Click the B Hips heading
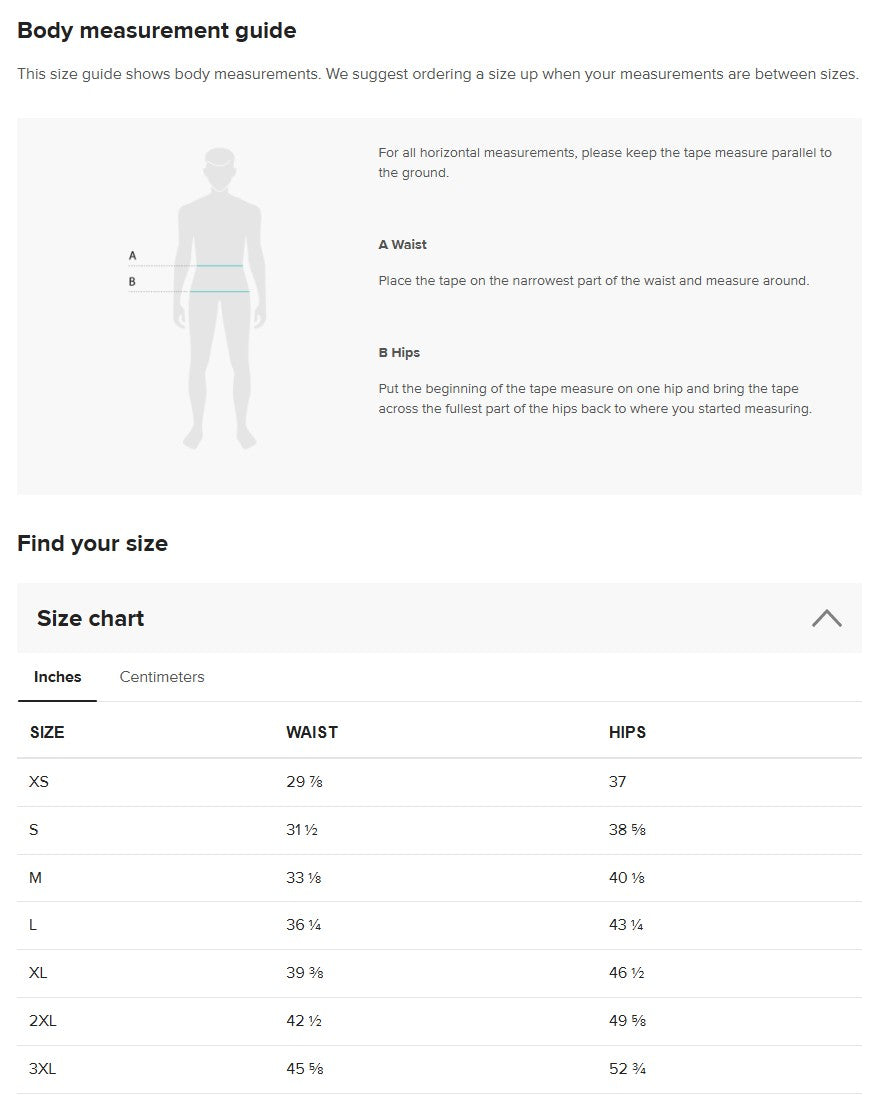The height and width of the screenshot is (1108, 869). (399, 353)
